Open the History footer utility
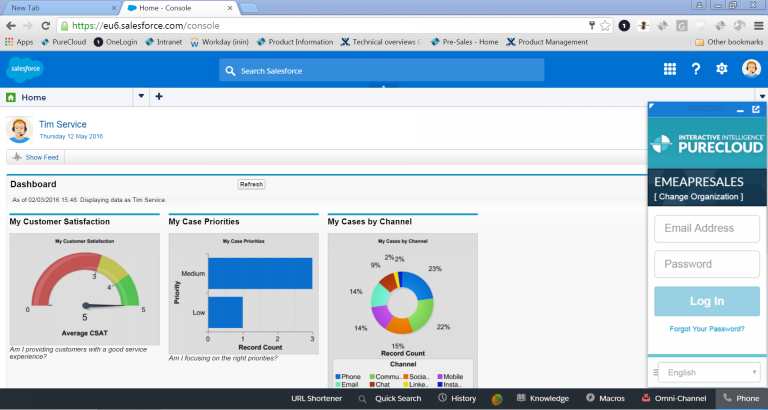The image size is (768, 410). 457,399
